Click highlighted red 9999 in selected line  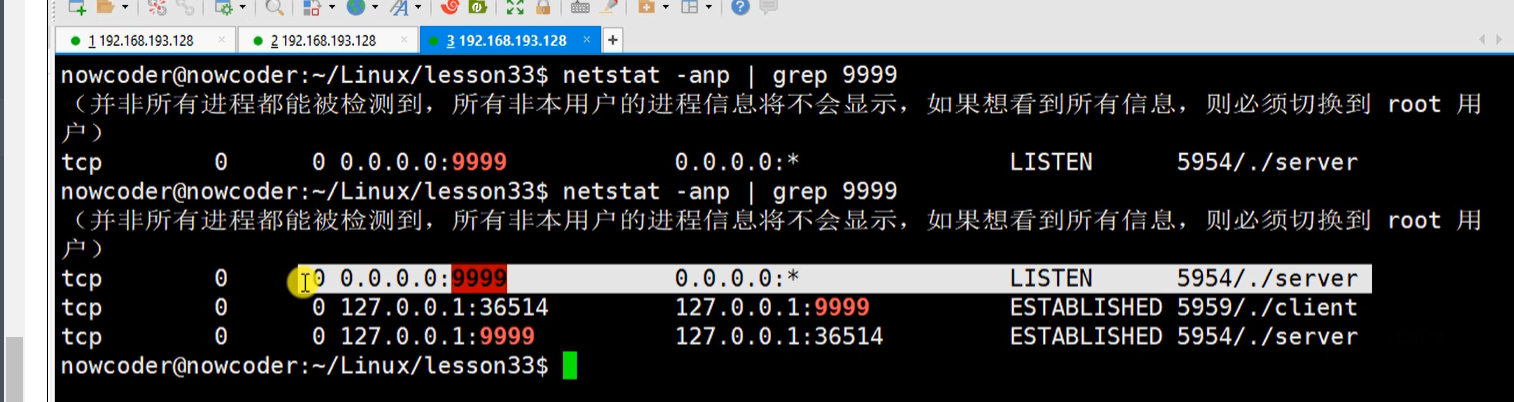(479, 278)
